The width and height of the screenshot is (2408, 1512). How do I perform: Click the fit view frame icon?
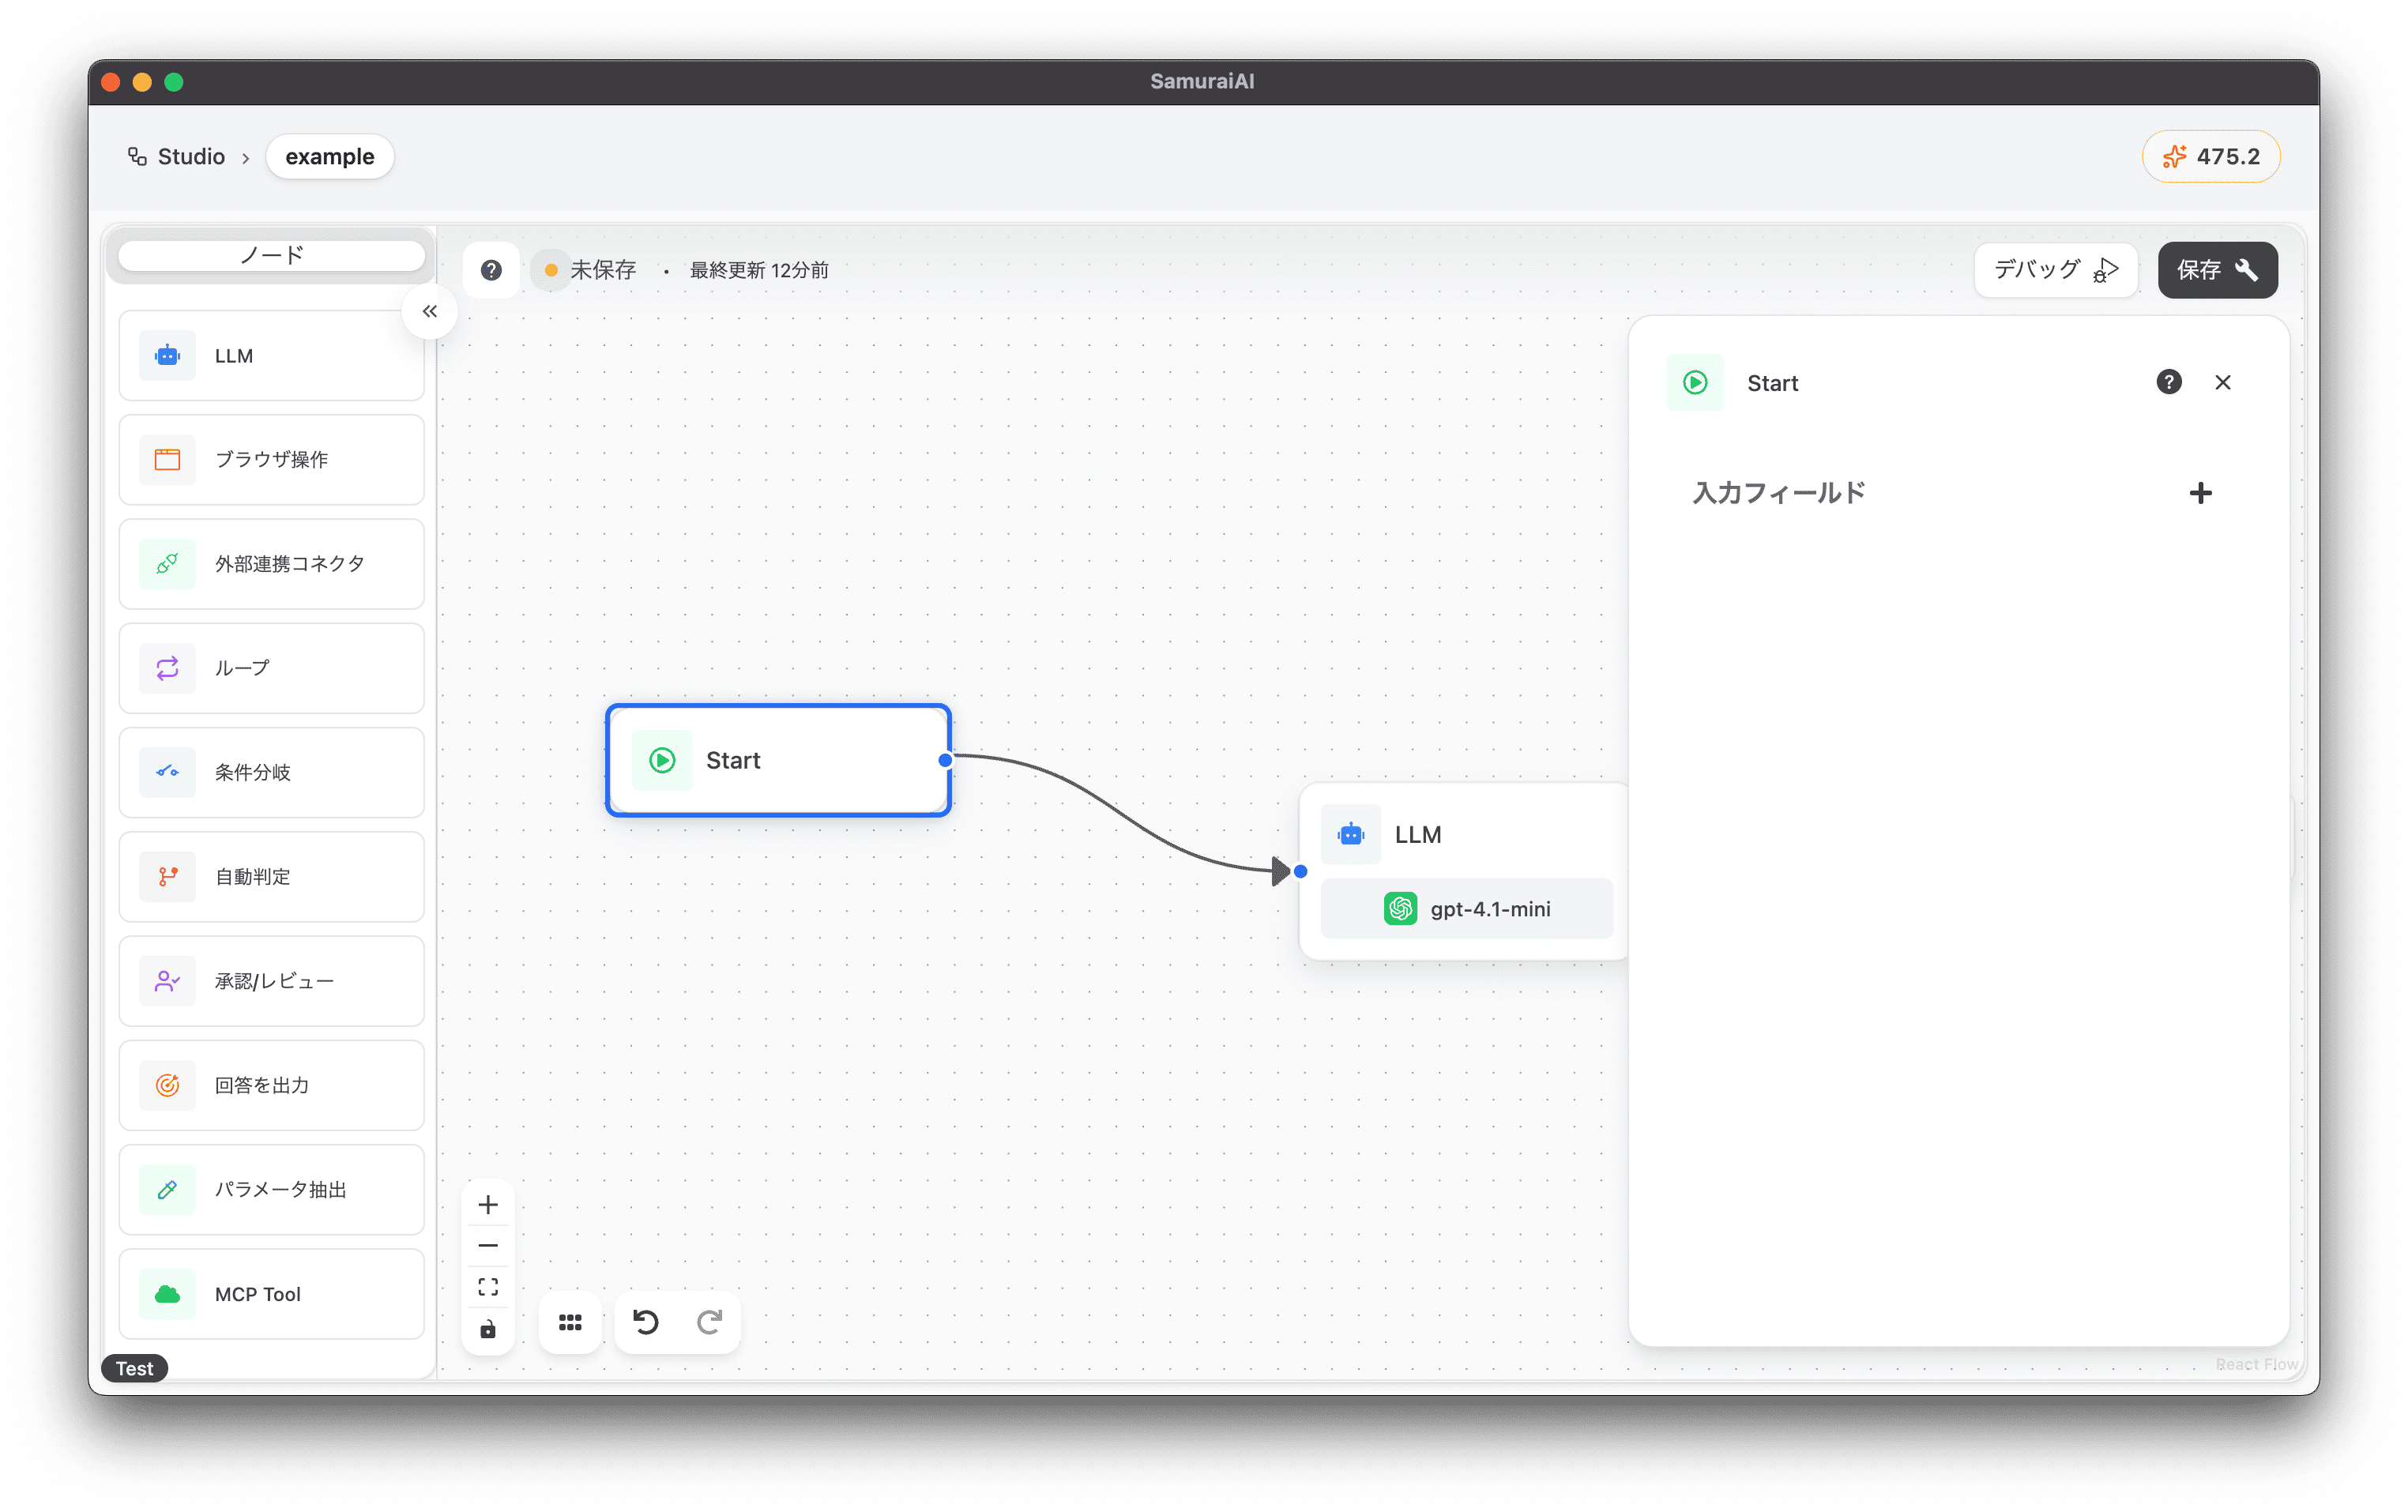click(x=488, y=1287)
